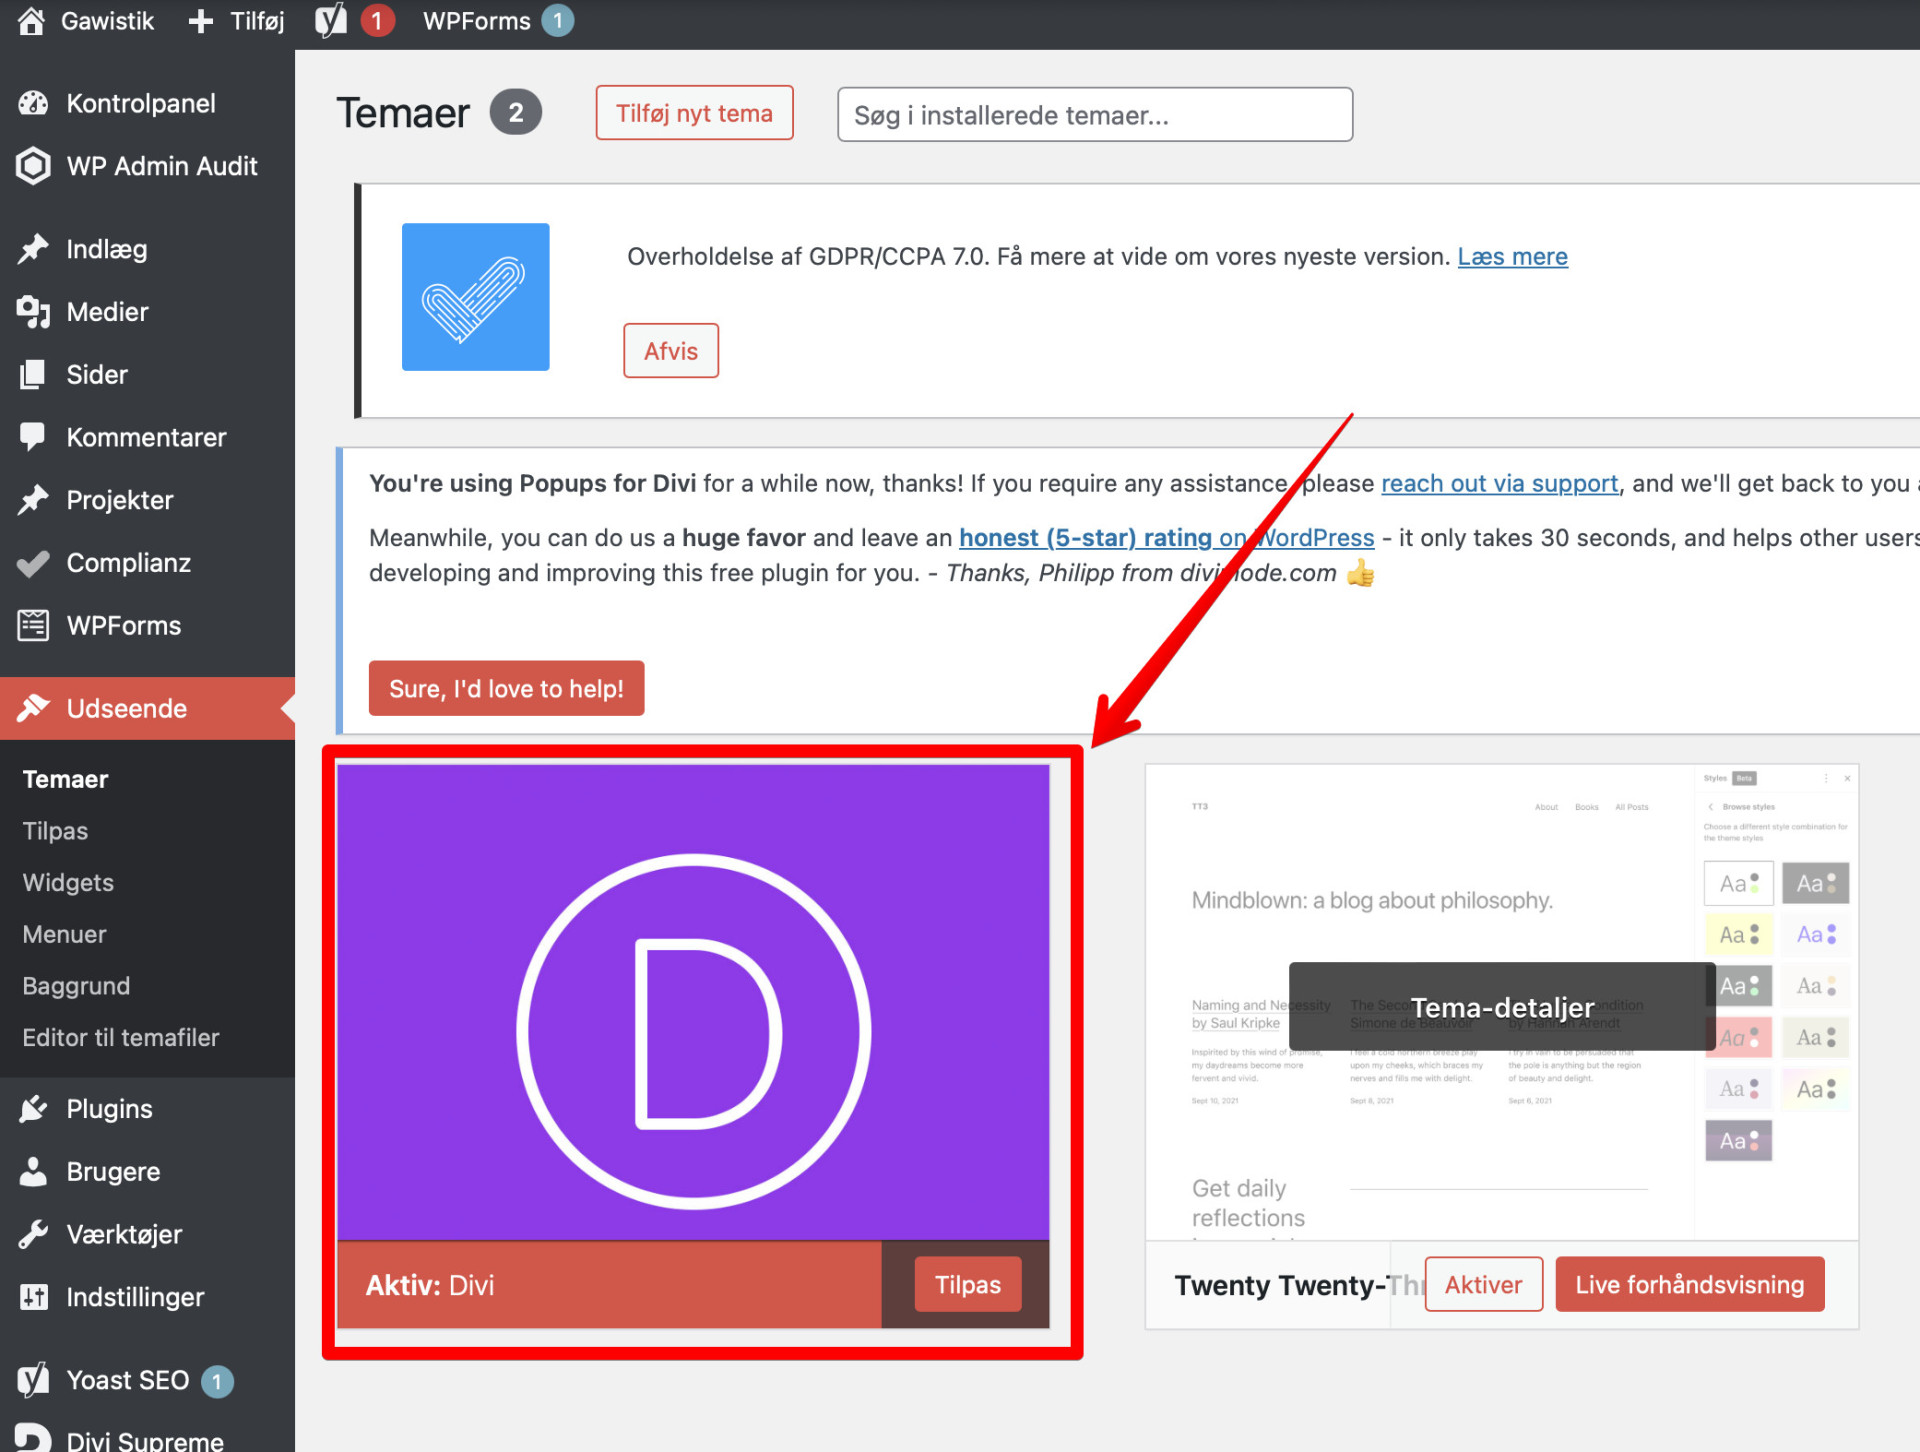The height and width of the screenshot is (1452, 1920).
Task: Click the Brugere user icon
Action: [33, 1171]
